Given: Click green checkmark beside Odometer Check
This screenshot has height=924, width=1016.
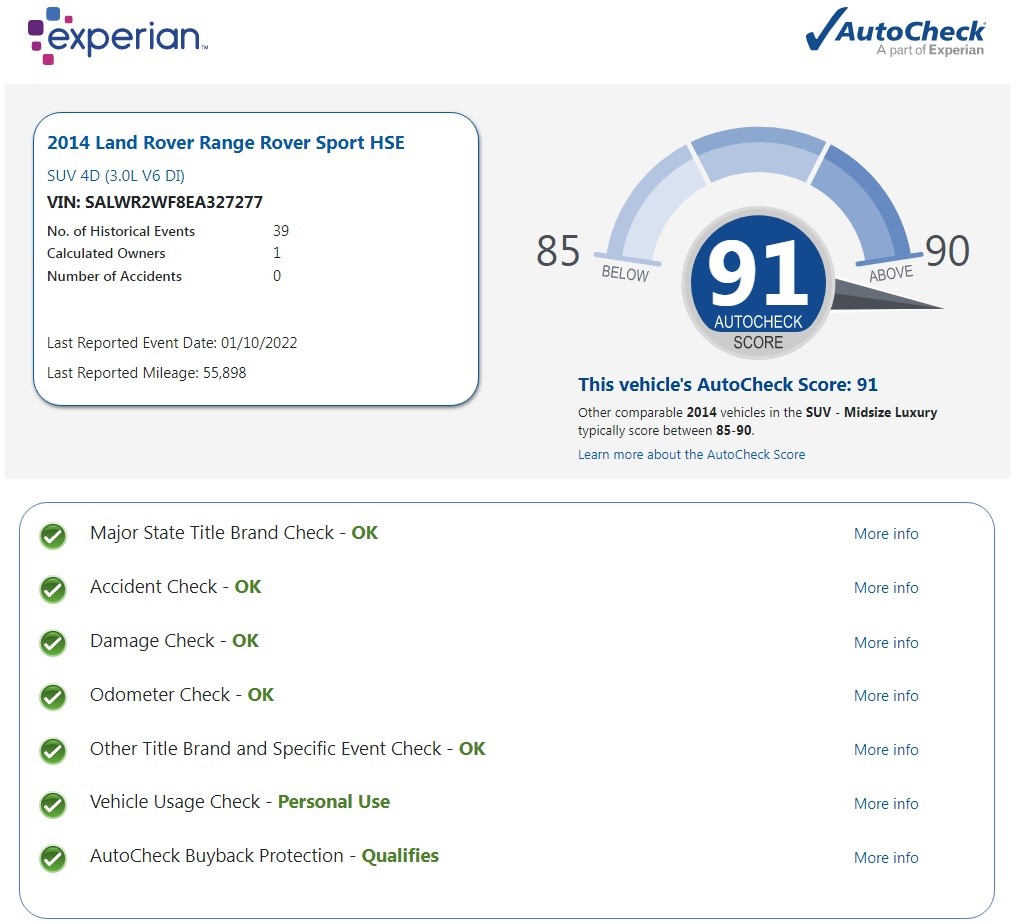Looking at the screenshot, I should coord(53,697).
